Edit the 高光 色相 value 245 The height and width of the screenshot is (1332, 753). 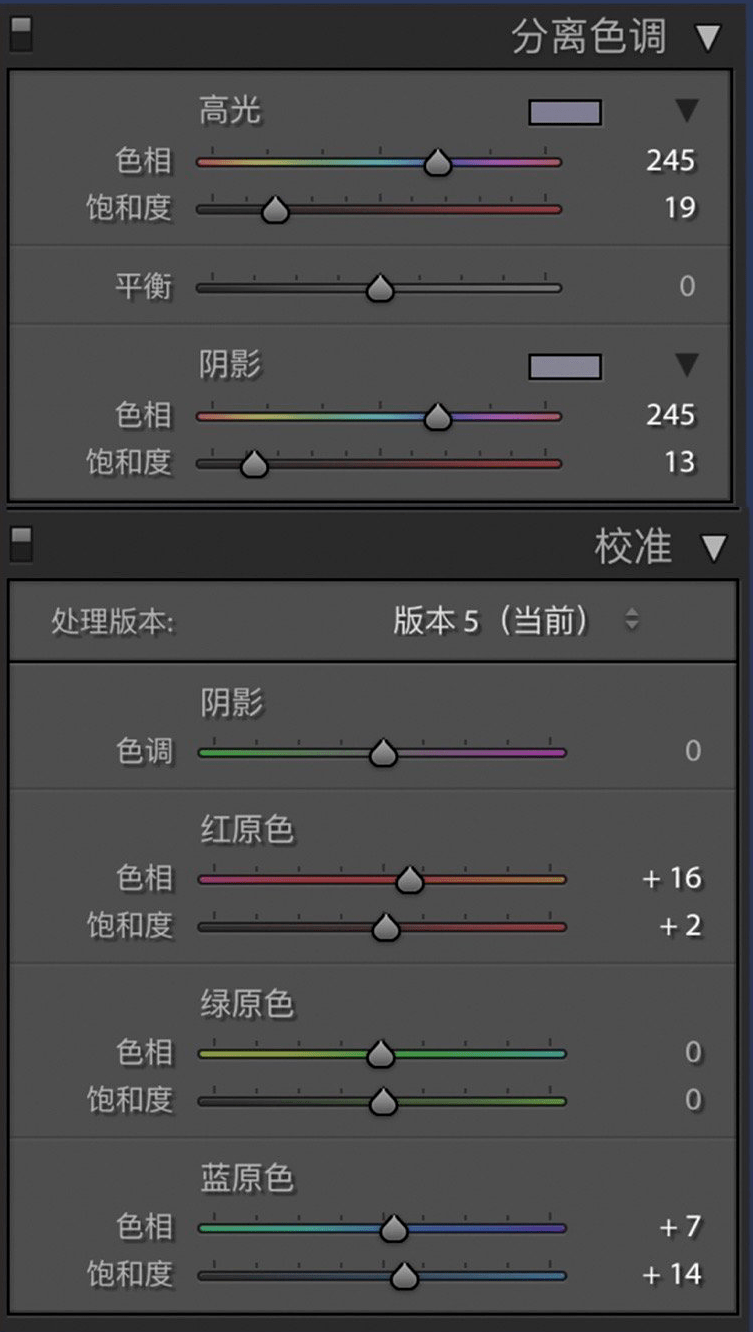coord(671,161)
